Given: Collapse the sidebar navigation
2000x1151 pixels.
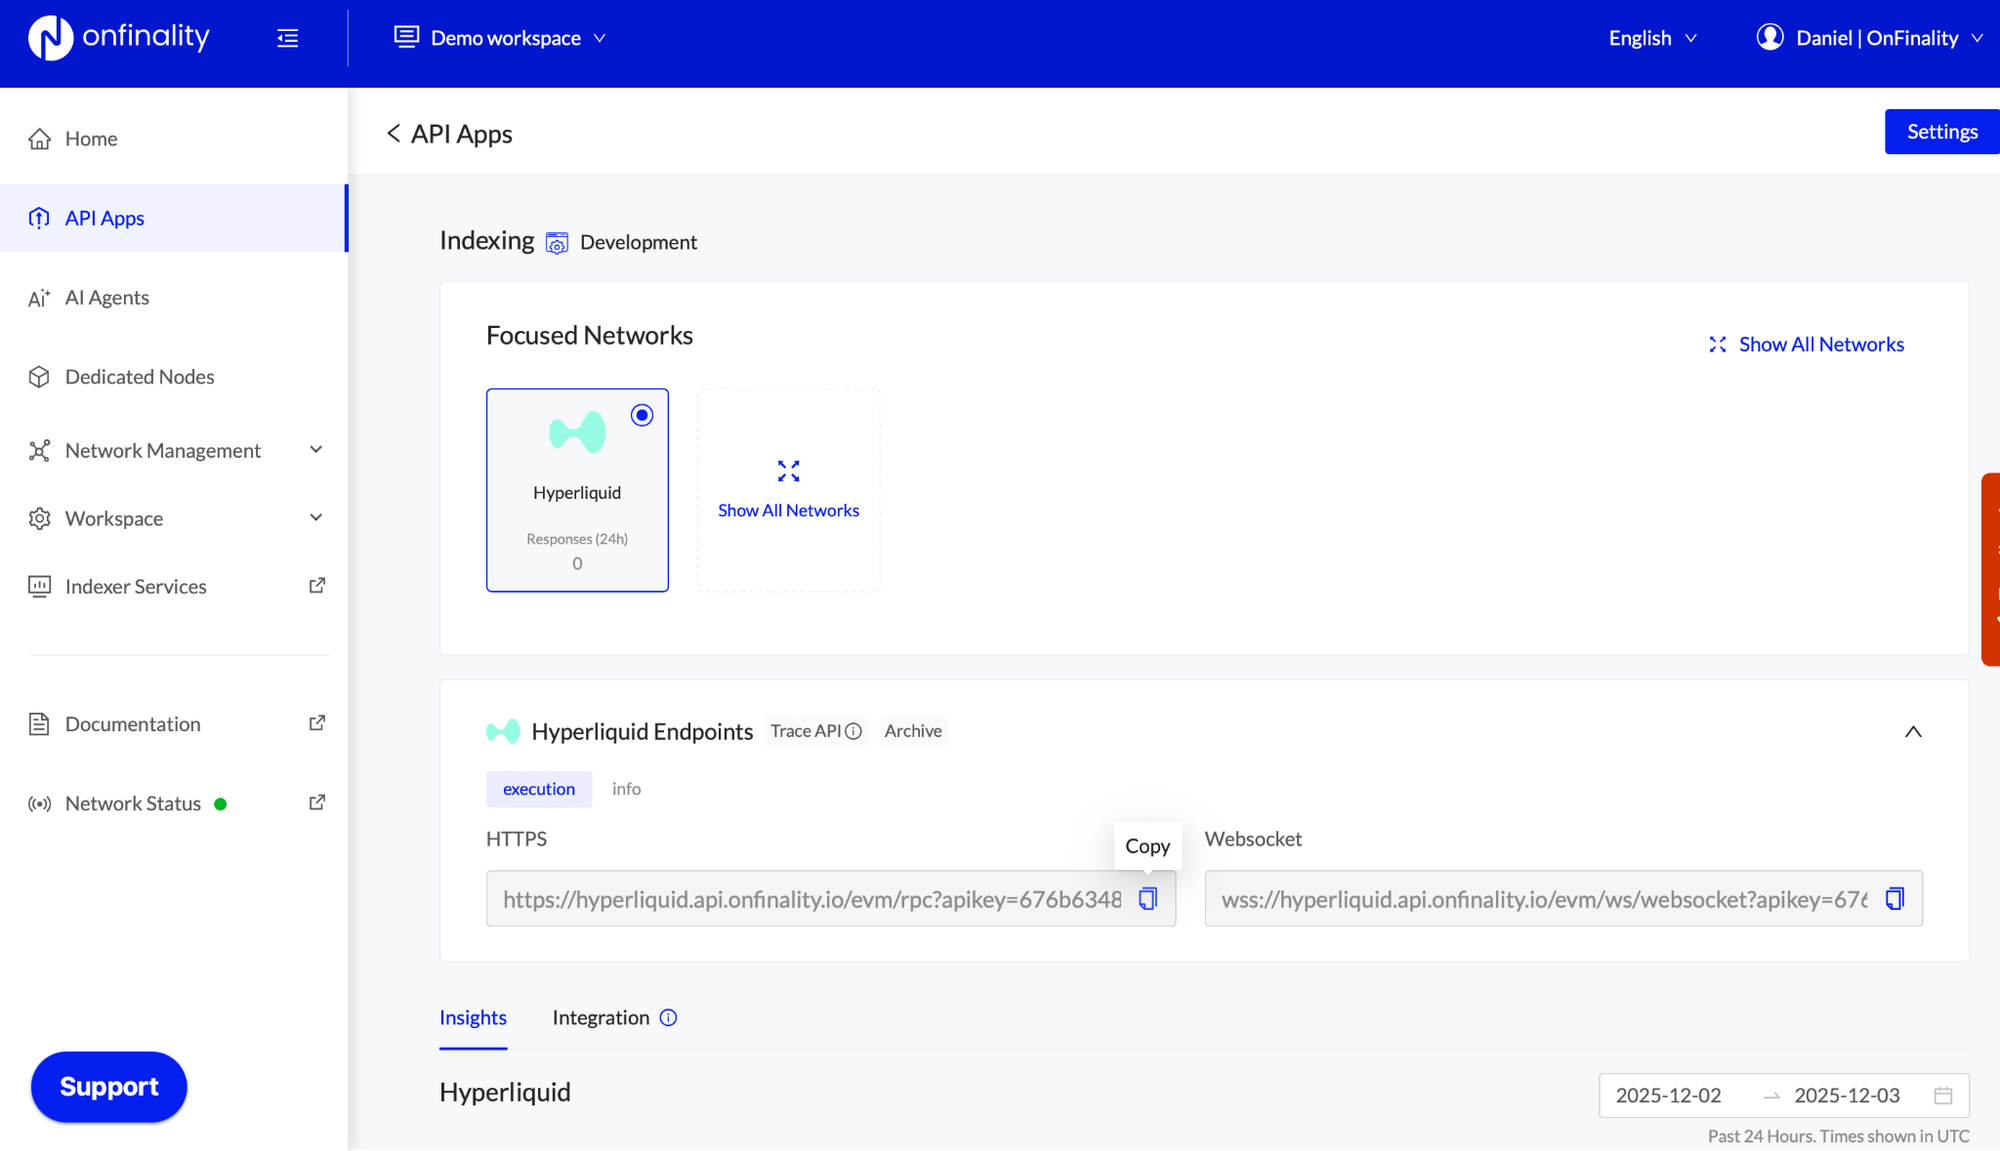Looking at the screenshot, I should point(288,37).
